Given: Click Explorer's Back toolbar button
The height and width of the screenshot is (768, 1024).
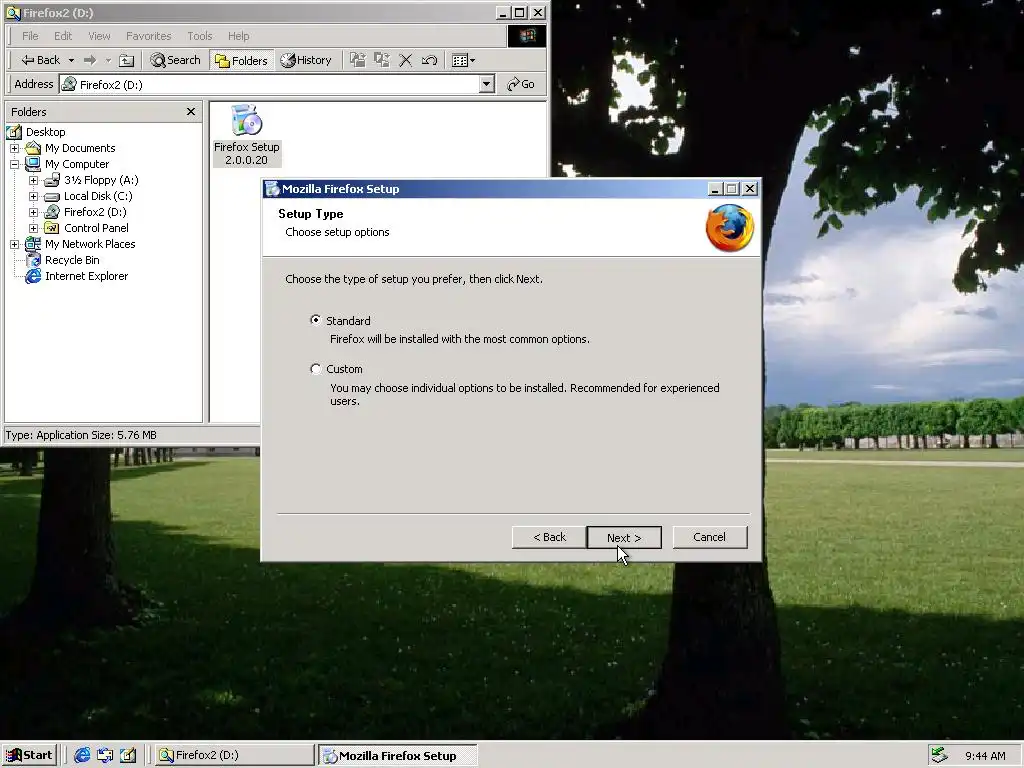Looking at the screenshot, I should tap(40, 60).
